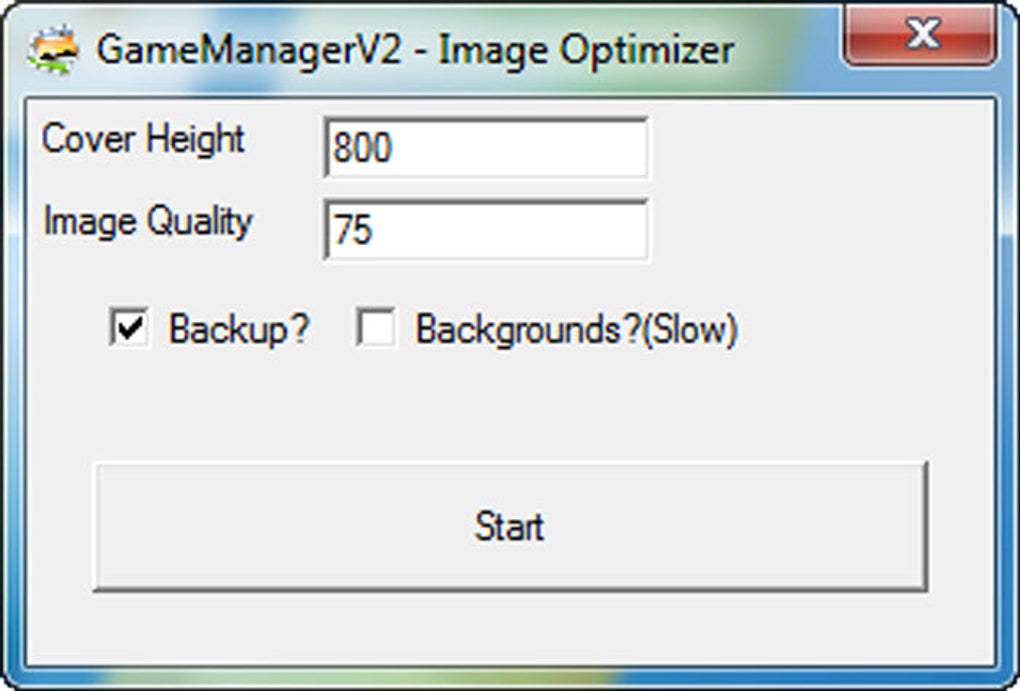Screen dimensions: 1020x691
Task: Place cursor on the 75 value
Action: pyautogui.click(x=353, y=230)
